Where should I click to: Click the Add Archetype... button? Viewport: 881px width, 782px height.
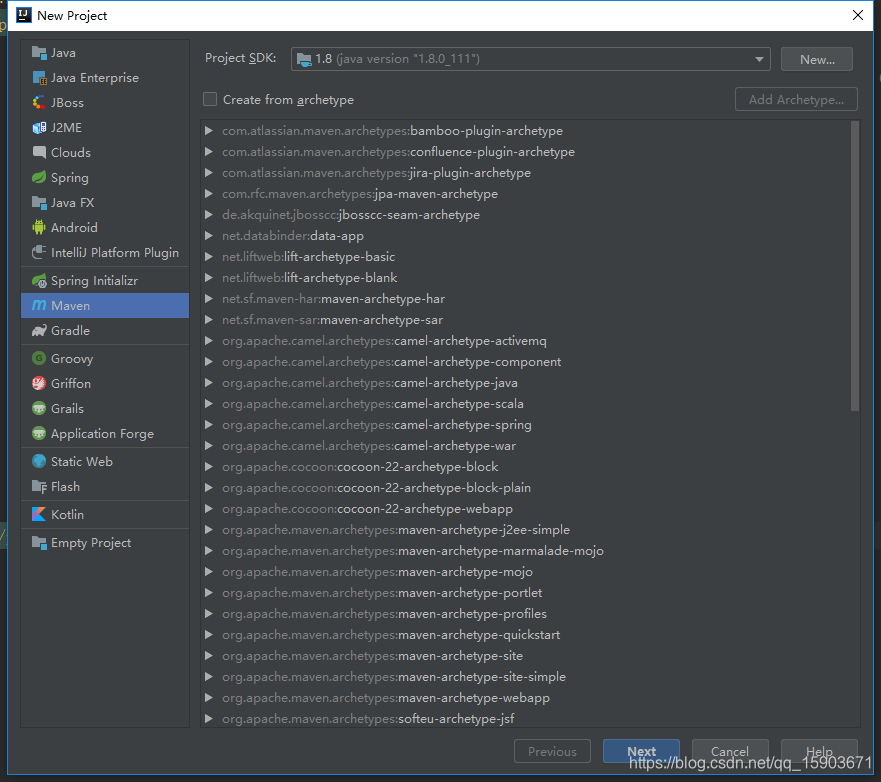click(796, 99)
